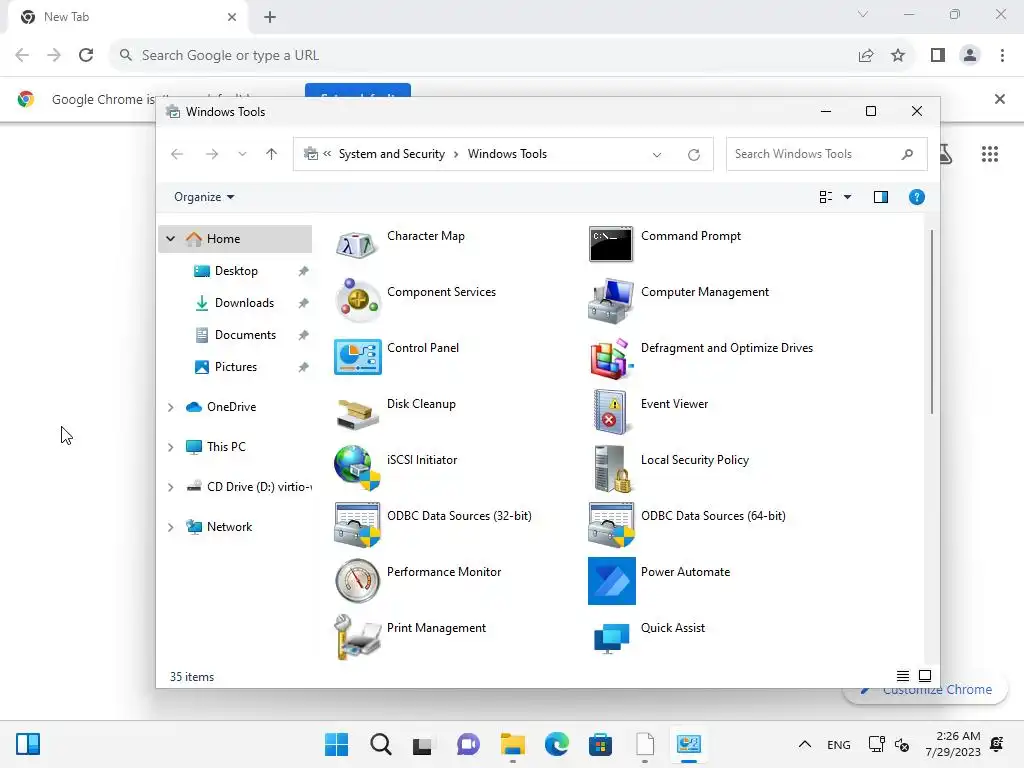Open Component Services icon
The width and height of the screenshot is (1024, 768).
[357, 300]
